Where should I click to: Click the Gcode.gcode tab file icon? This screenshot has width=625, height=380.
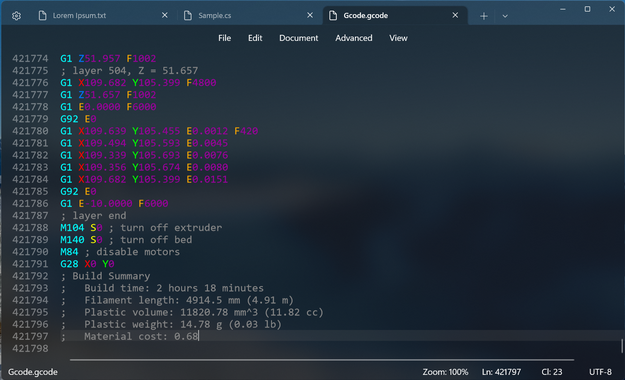(x=333, y=16)
